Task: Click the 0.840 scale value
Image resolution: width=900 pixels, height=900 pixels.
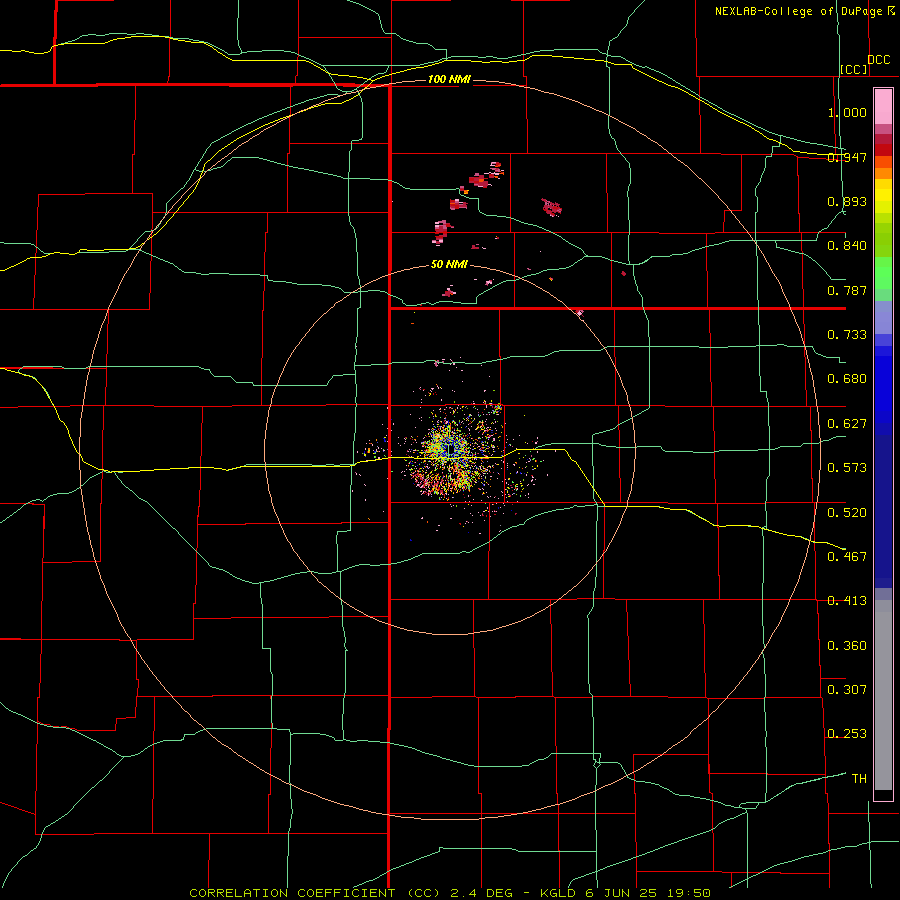Action: click(x=847, y=246)
